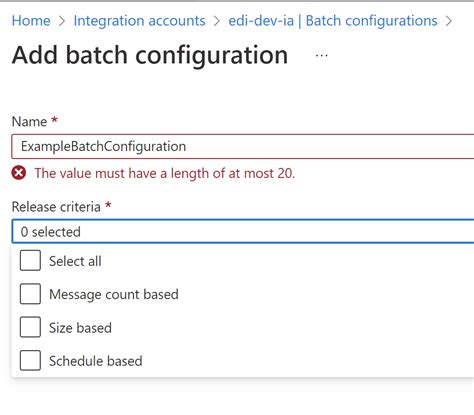Click into the Name input field
Viewport: 474px width, 415px height.
click(x=243, y=146)
